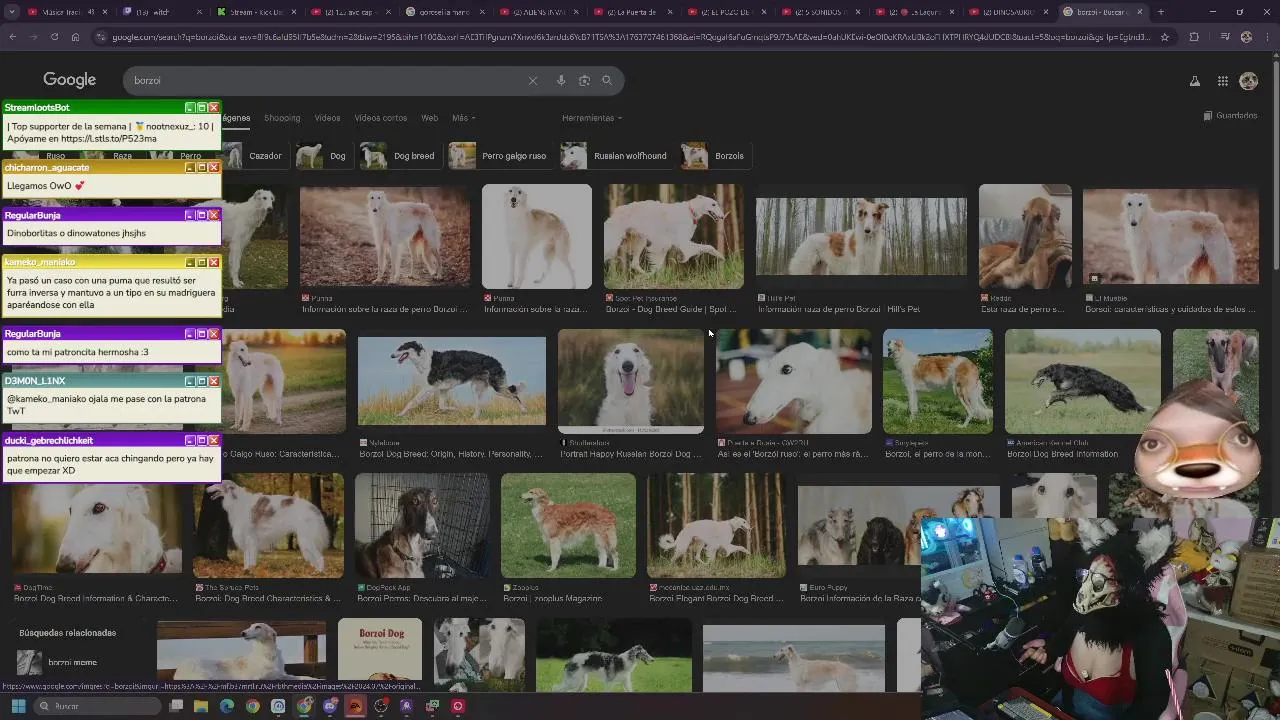Switch to the Videos cortos tab
The width and height of the screenshot is (1280, 720).
[x=380, y=118]
